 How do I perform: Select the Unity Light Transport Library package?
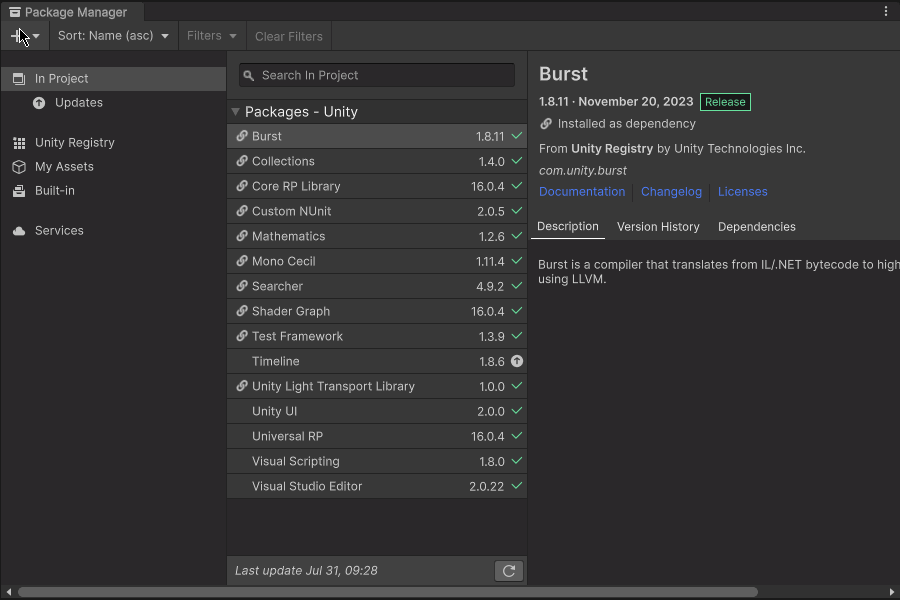pyautogui.click(x=377, y=386)
